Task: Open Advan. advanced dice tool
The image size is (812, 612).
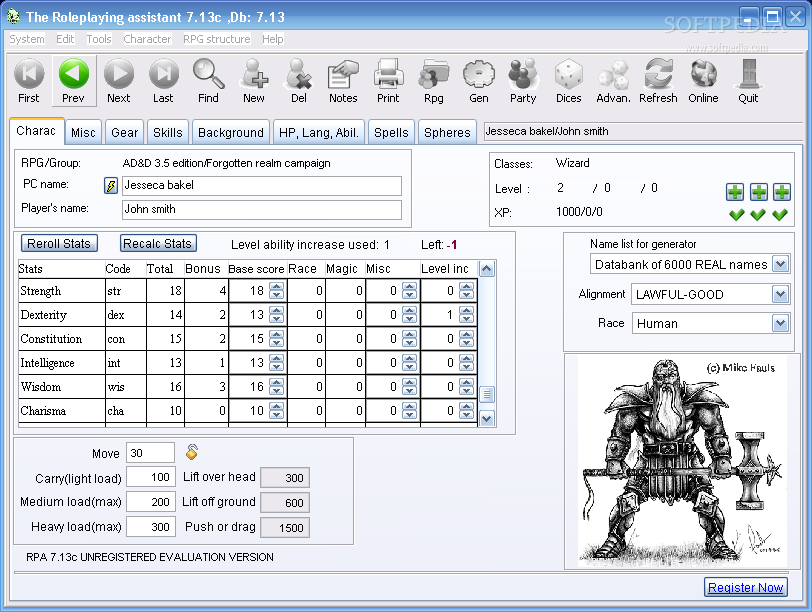Action: coord(613,81)
